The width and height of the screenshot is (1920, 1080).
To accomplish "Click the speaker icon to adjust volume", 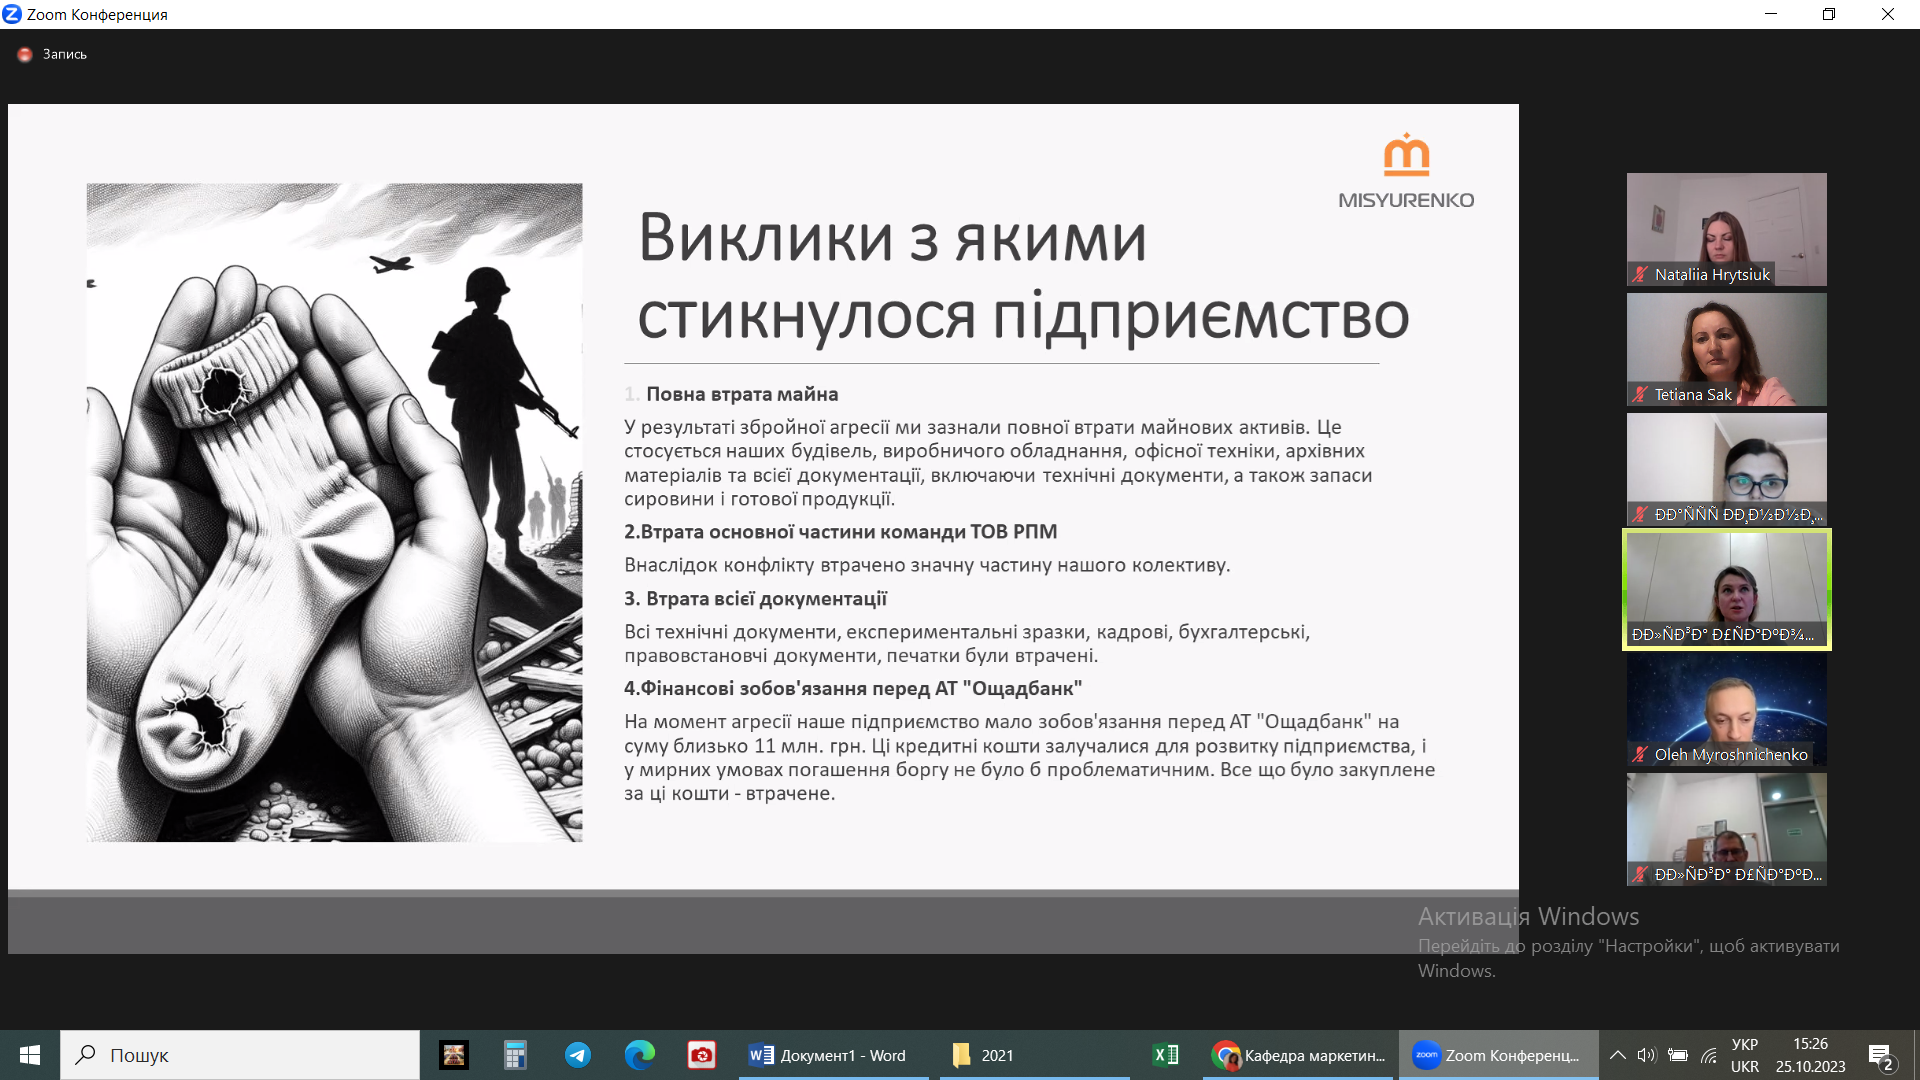I will pos(1646,1055).
